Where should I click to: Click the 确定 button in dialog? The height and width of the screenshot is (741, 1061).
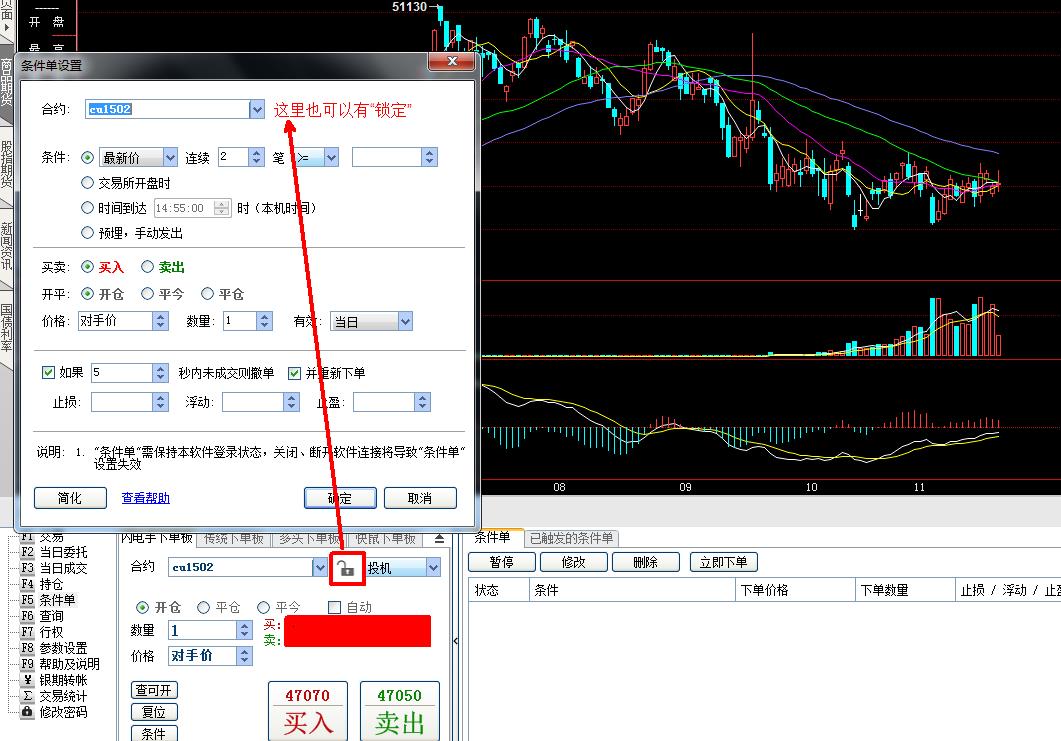(x=340, y=498)
